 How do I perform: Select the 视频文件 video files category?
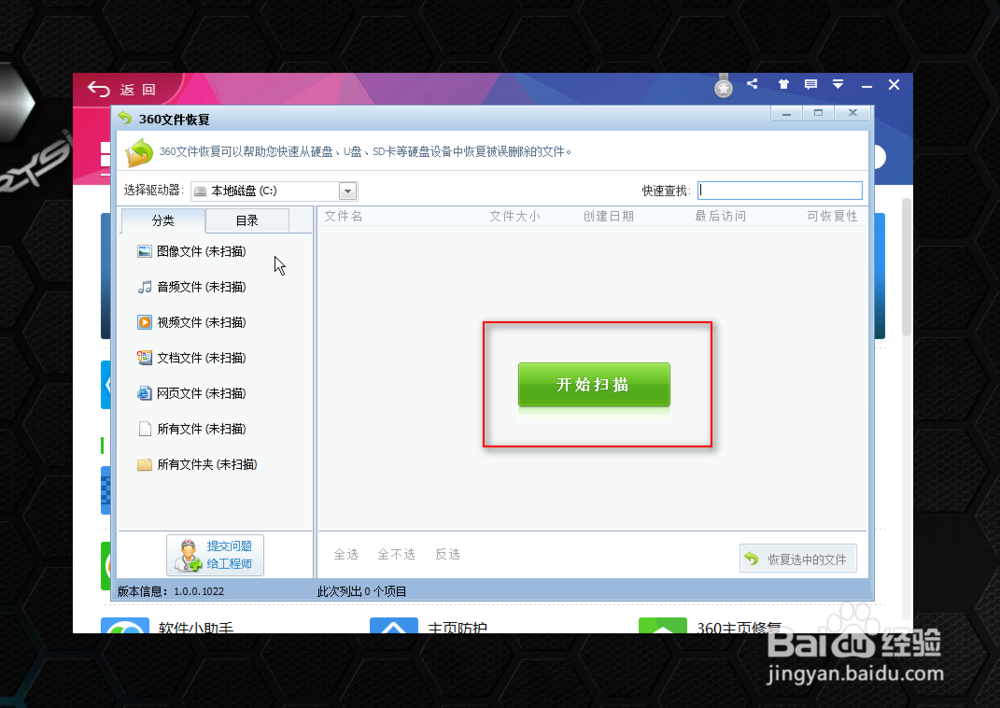click(x=195, y=322)
